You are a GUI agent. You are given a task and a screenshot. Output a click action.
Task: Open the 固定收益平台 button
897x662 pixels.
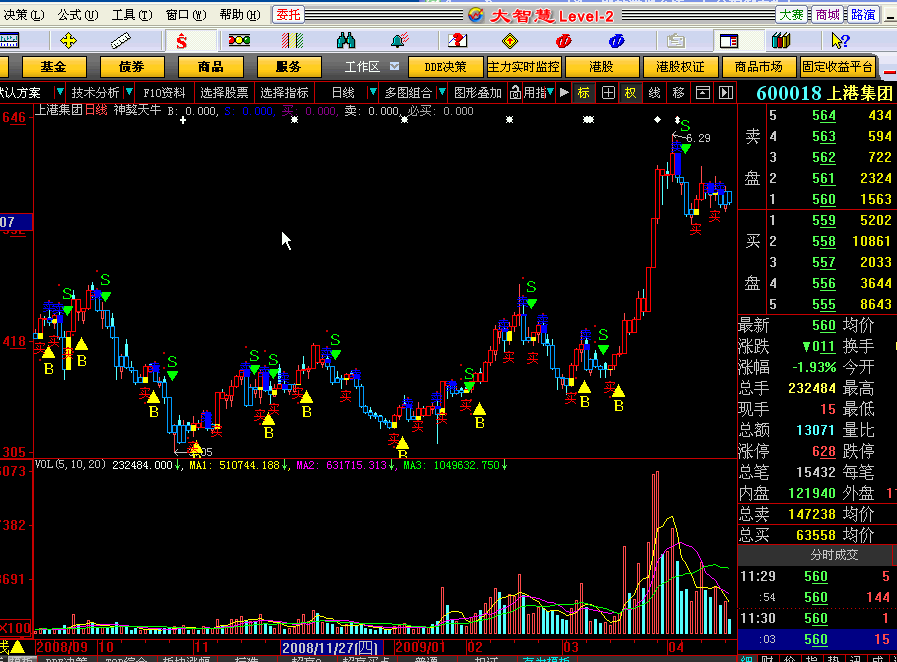[x=838, y=67]
